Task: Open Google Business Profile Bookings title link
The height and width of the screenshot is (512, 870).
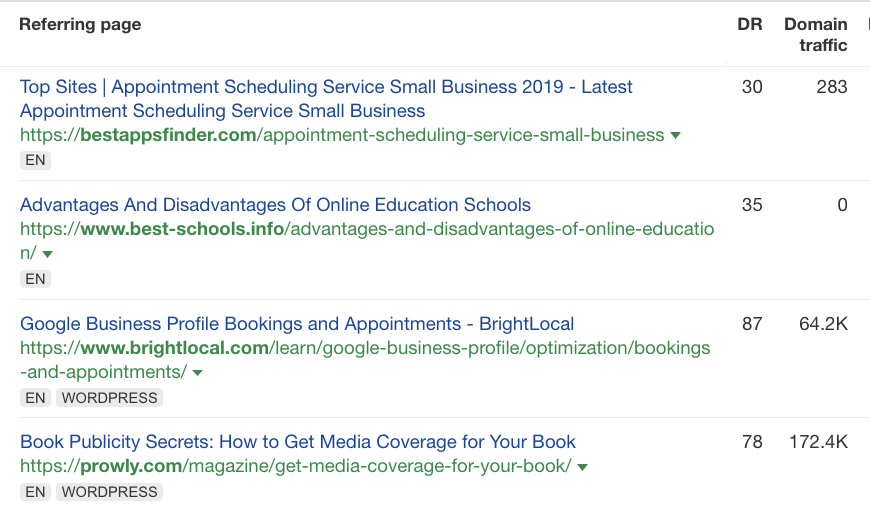Action: pyautogui.click(x=297, y=324)
